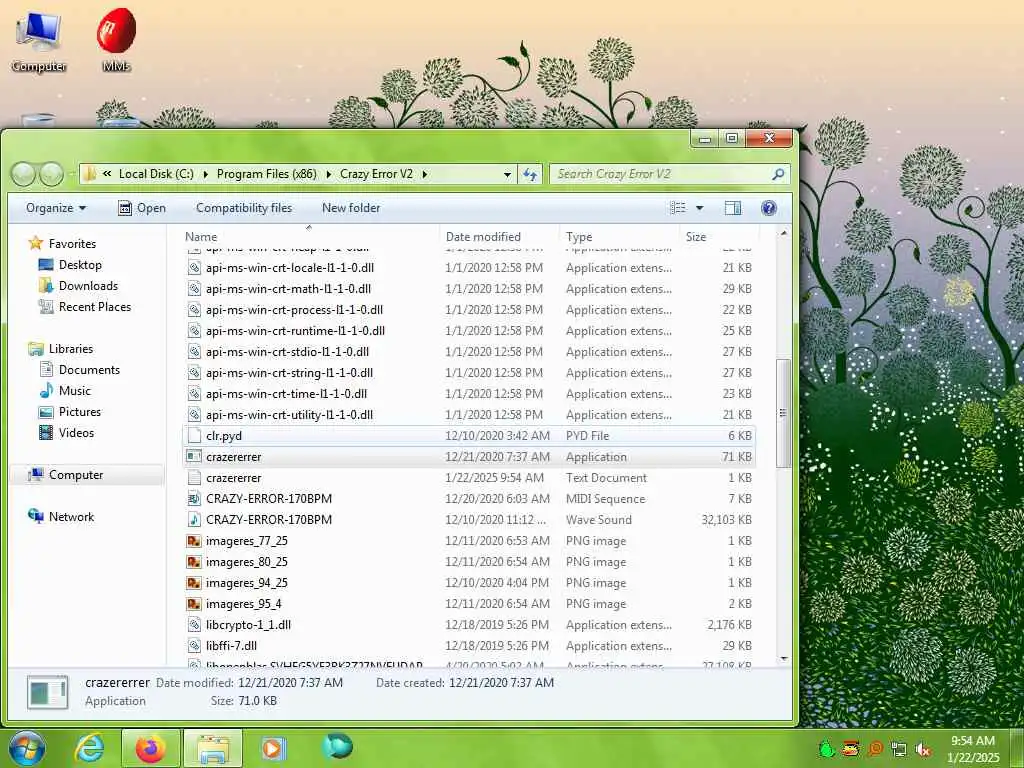The width and height of the screenshot is (1024, 768).
Task: Click the muted volume tray icon
Action: (x=923, y=749)
